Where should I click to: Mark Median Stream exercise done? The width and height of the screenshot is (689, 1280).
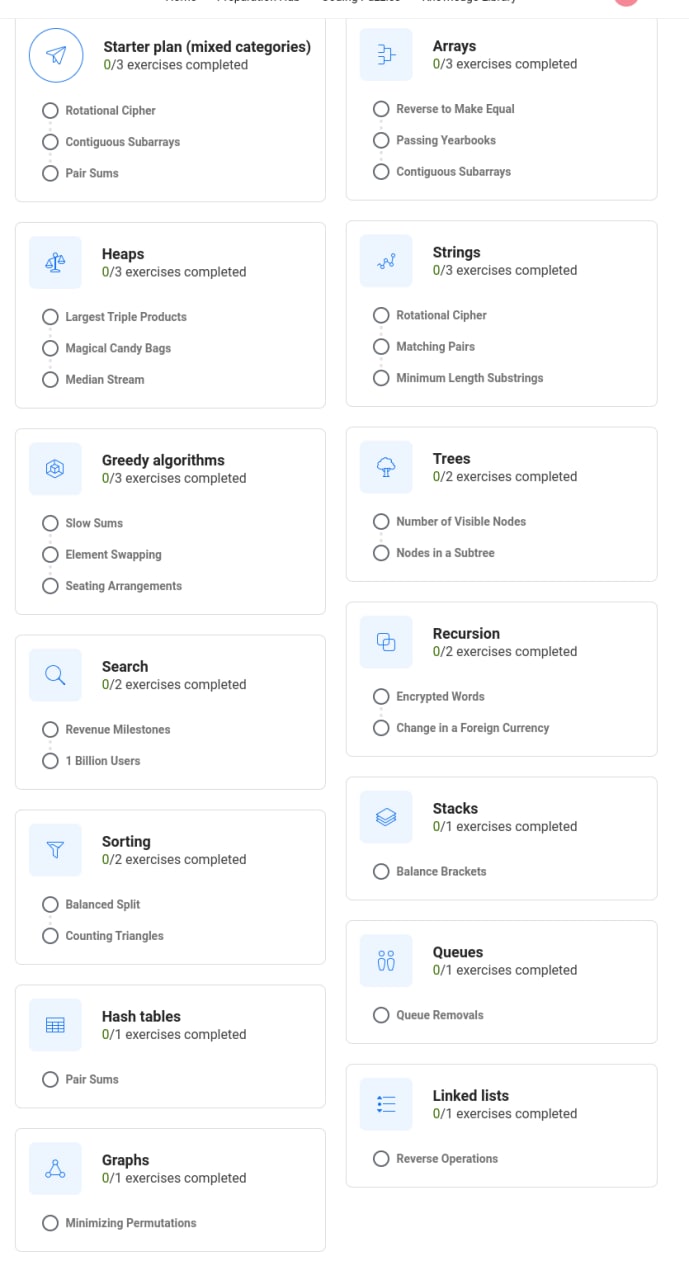pyautogui.click(x=50, y=379)
